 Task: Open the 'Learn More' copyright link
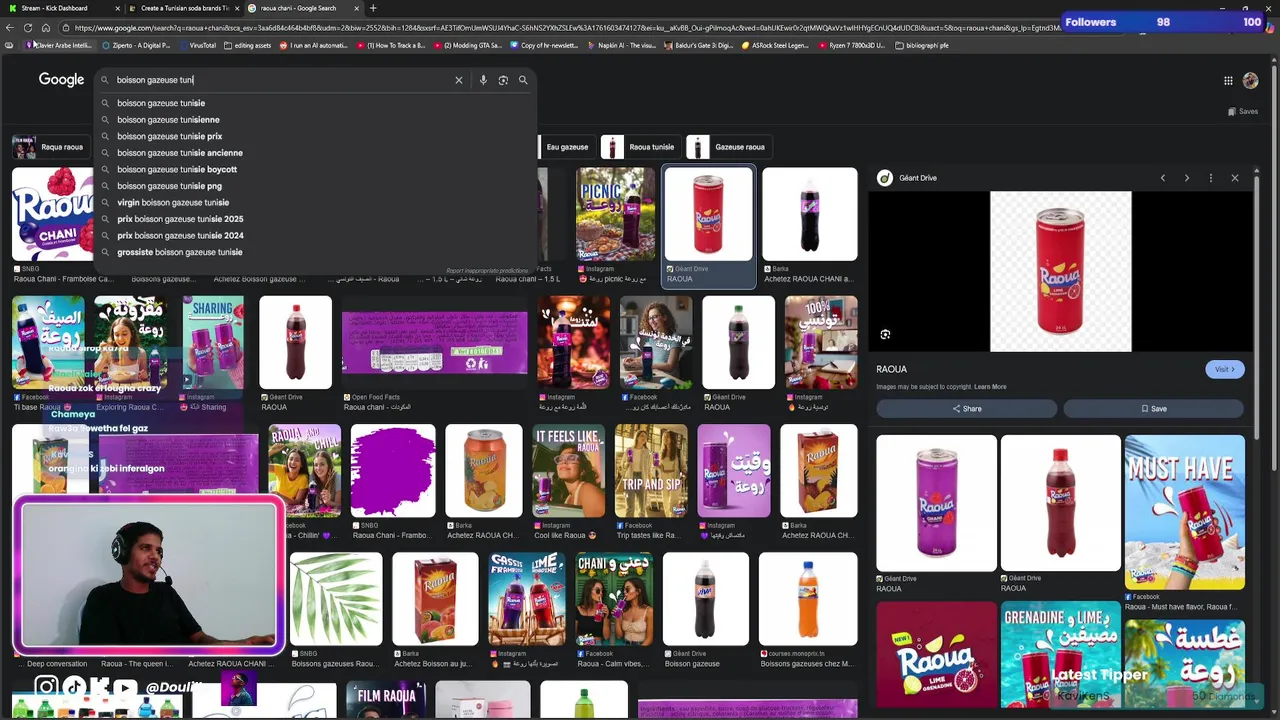990,387
